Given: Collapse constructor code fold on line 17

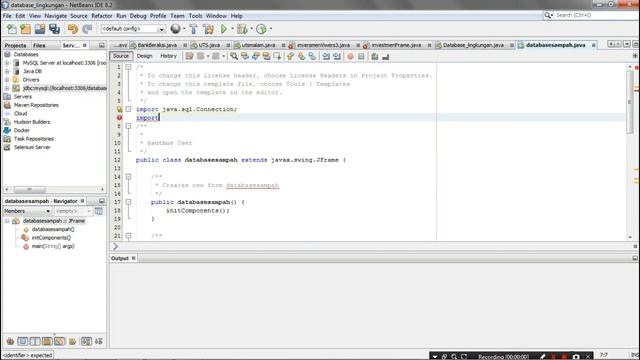Looking at the screenshot, I should click(128, 202).
